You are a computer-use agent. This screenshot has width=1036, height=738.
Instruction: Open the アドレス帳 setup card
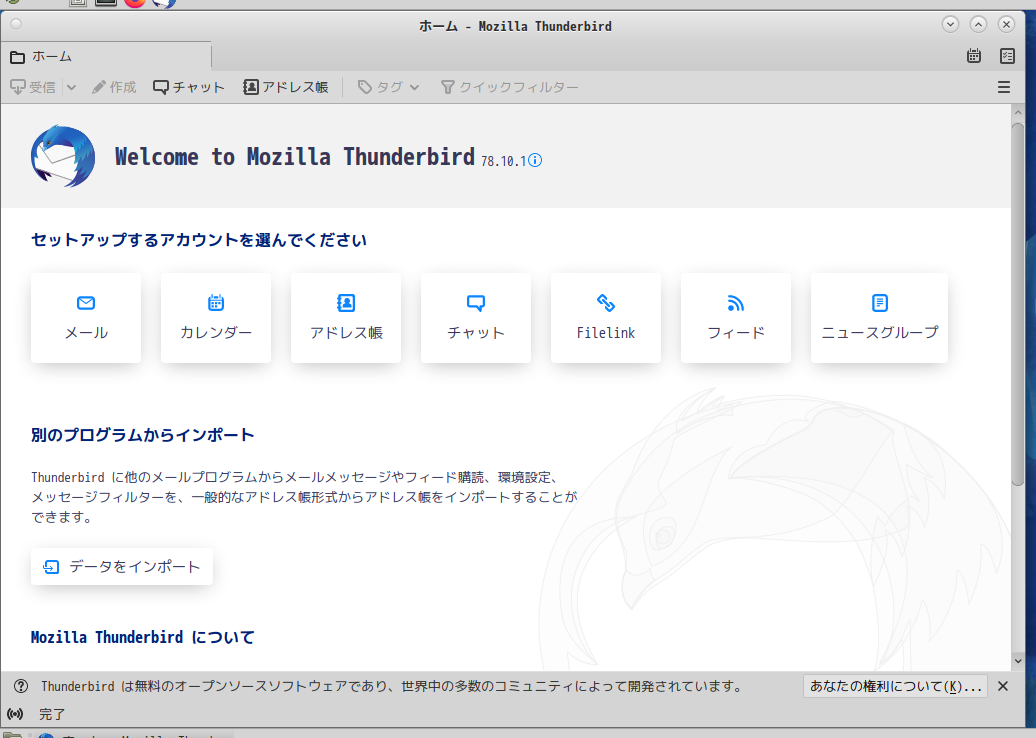346,318
